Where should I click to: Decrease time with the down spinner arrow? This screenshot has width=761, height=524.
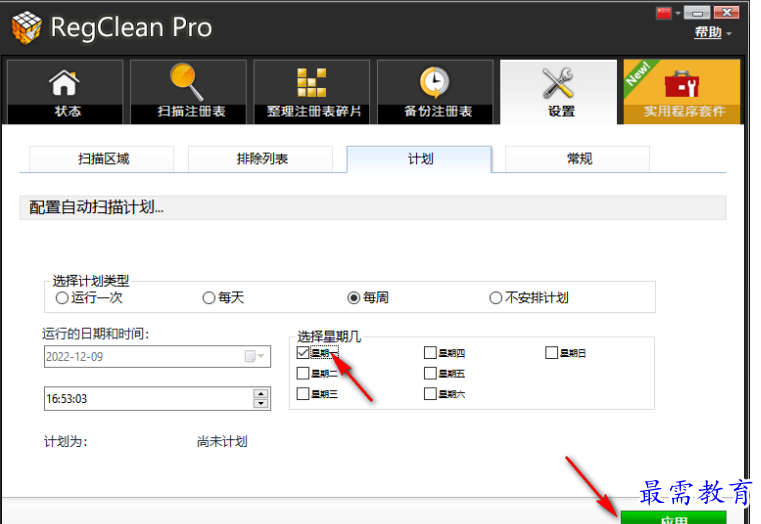(x=261, y=404)
